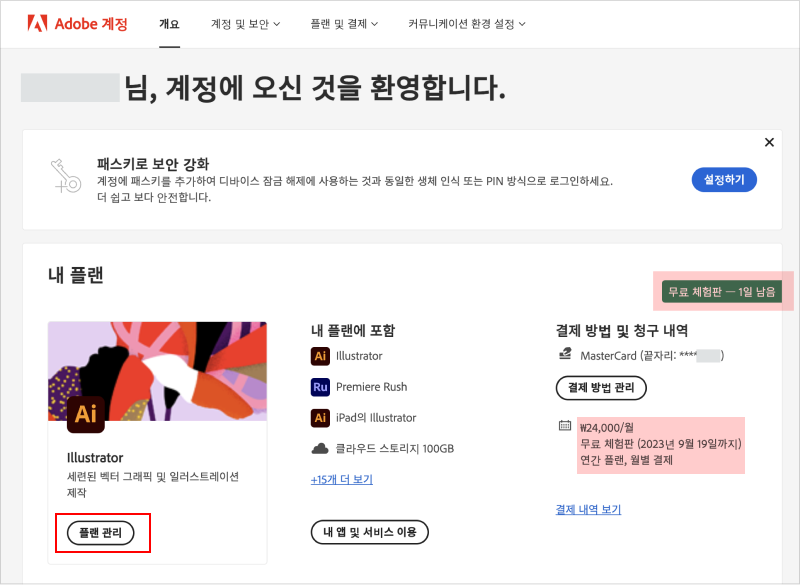Close the passkey security banner
800x585 pixels.
[x=769, y=142]
